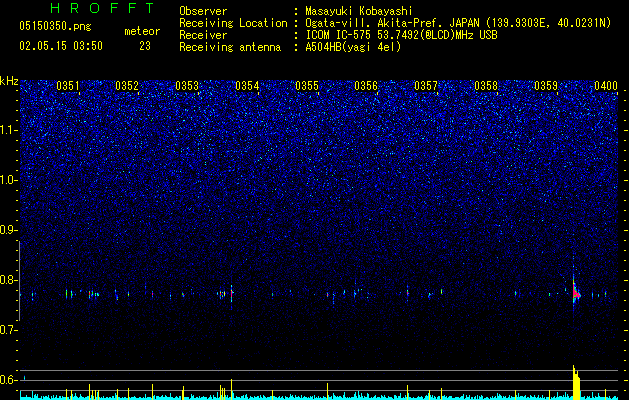Click the 0356 time marker
Viewport: 629px width, 400px height.
(x=366, y=86)
